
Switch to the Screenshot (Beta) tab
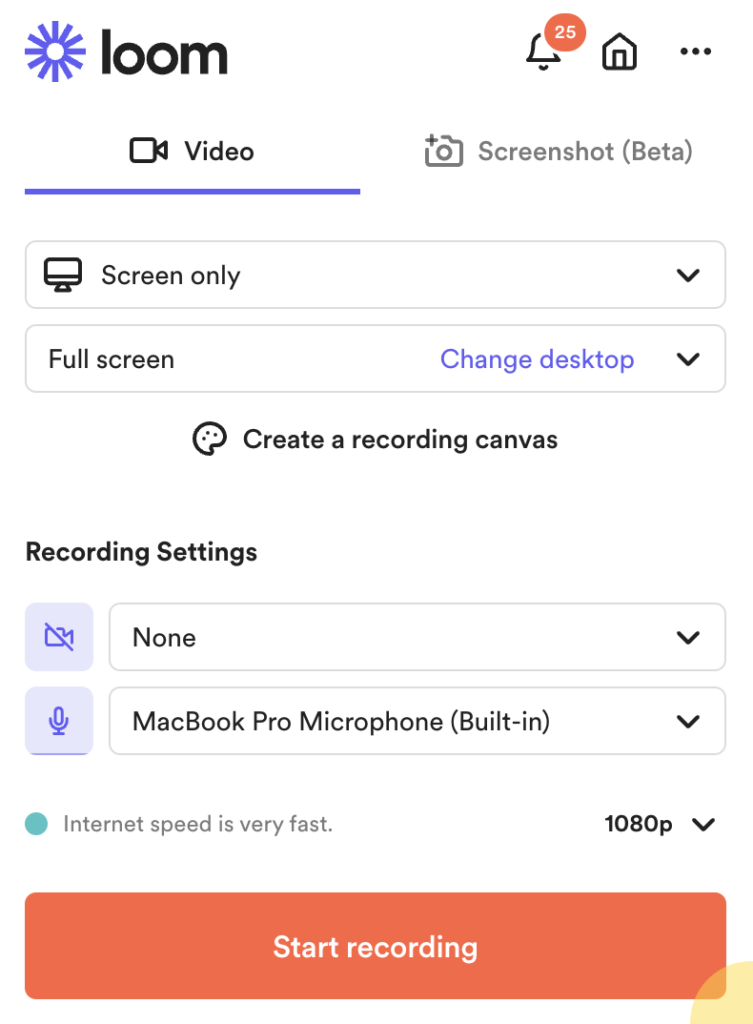(558, 152)
